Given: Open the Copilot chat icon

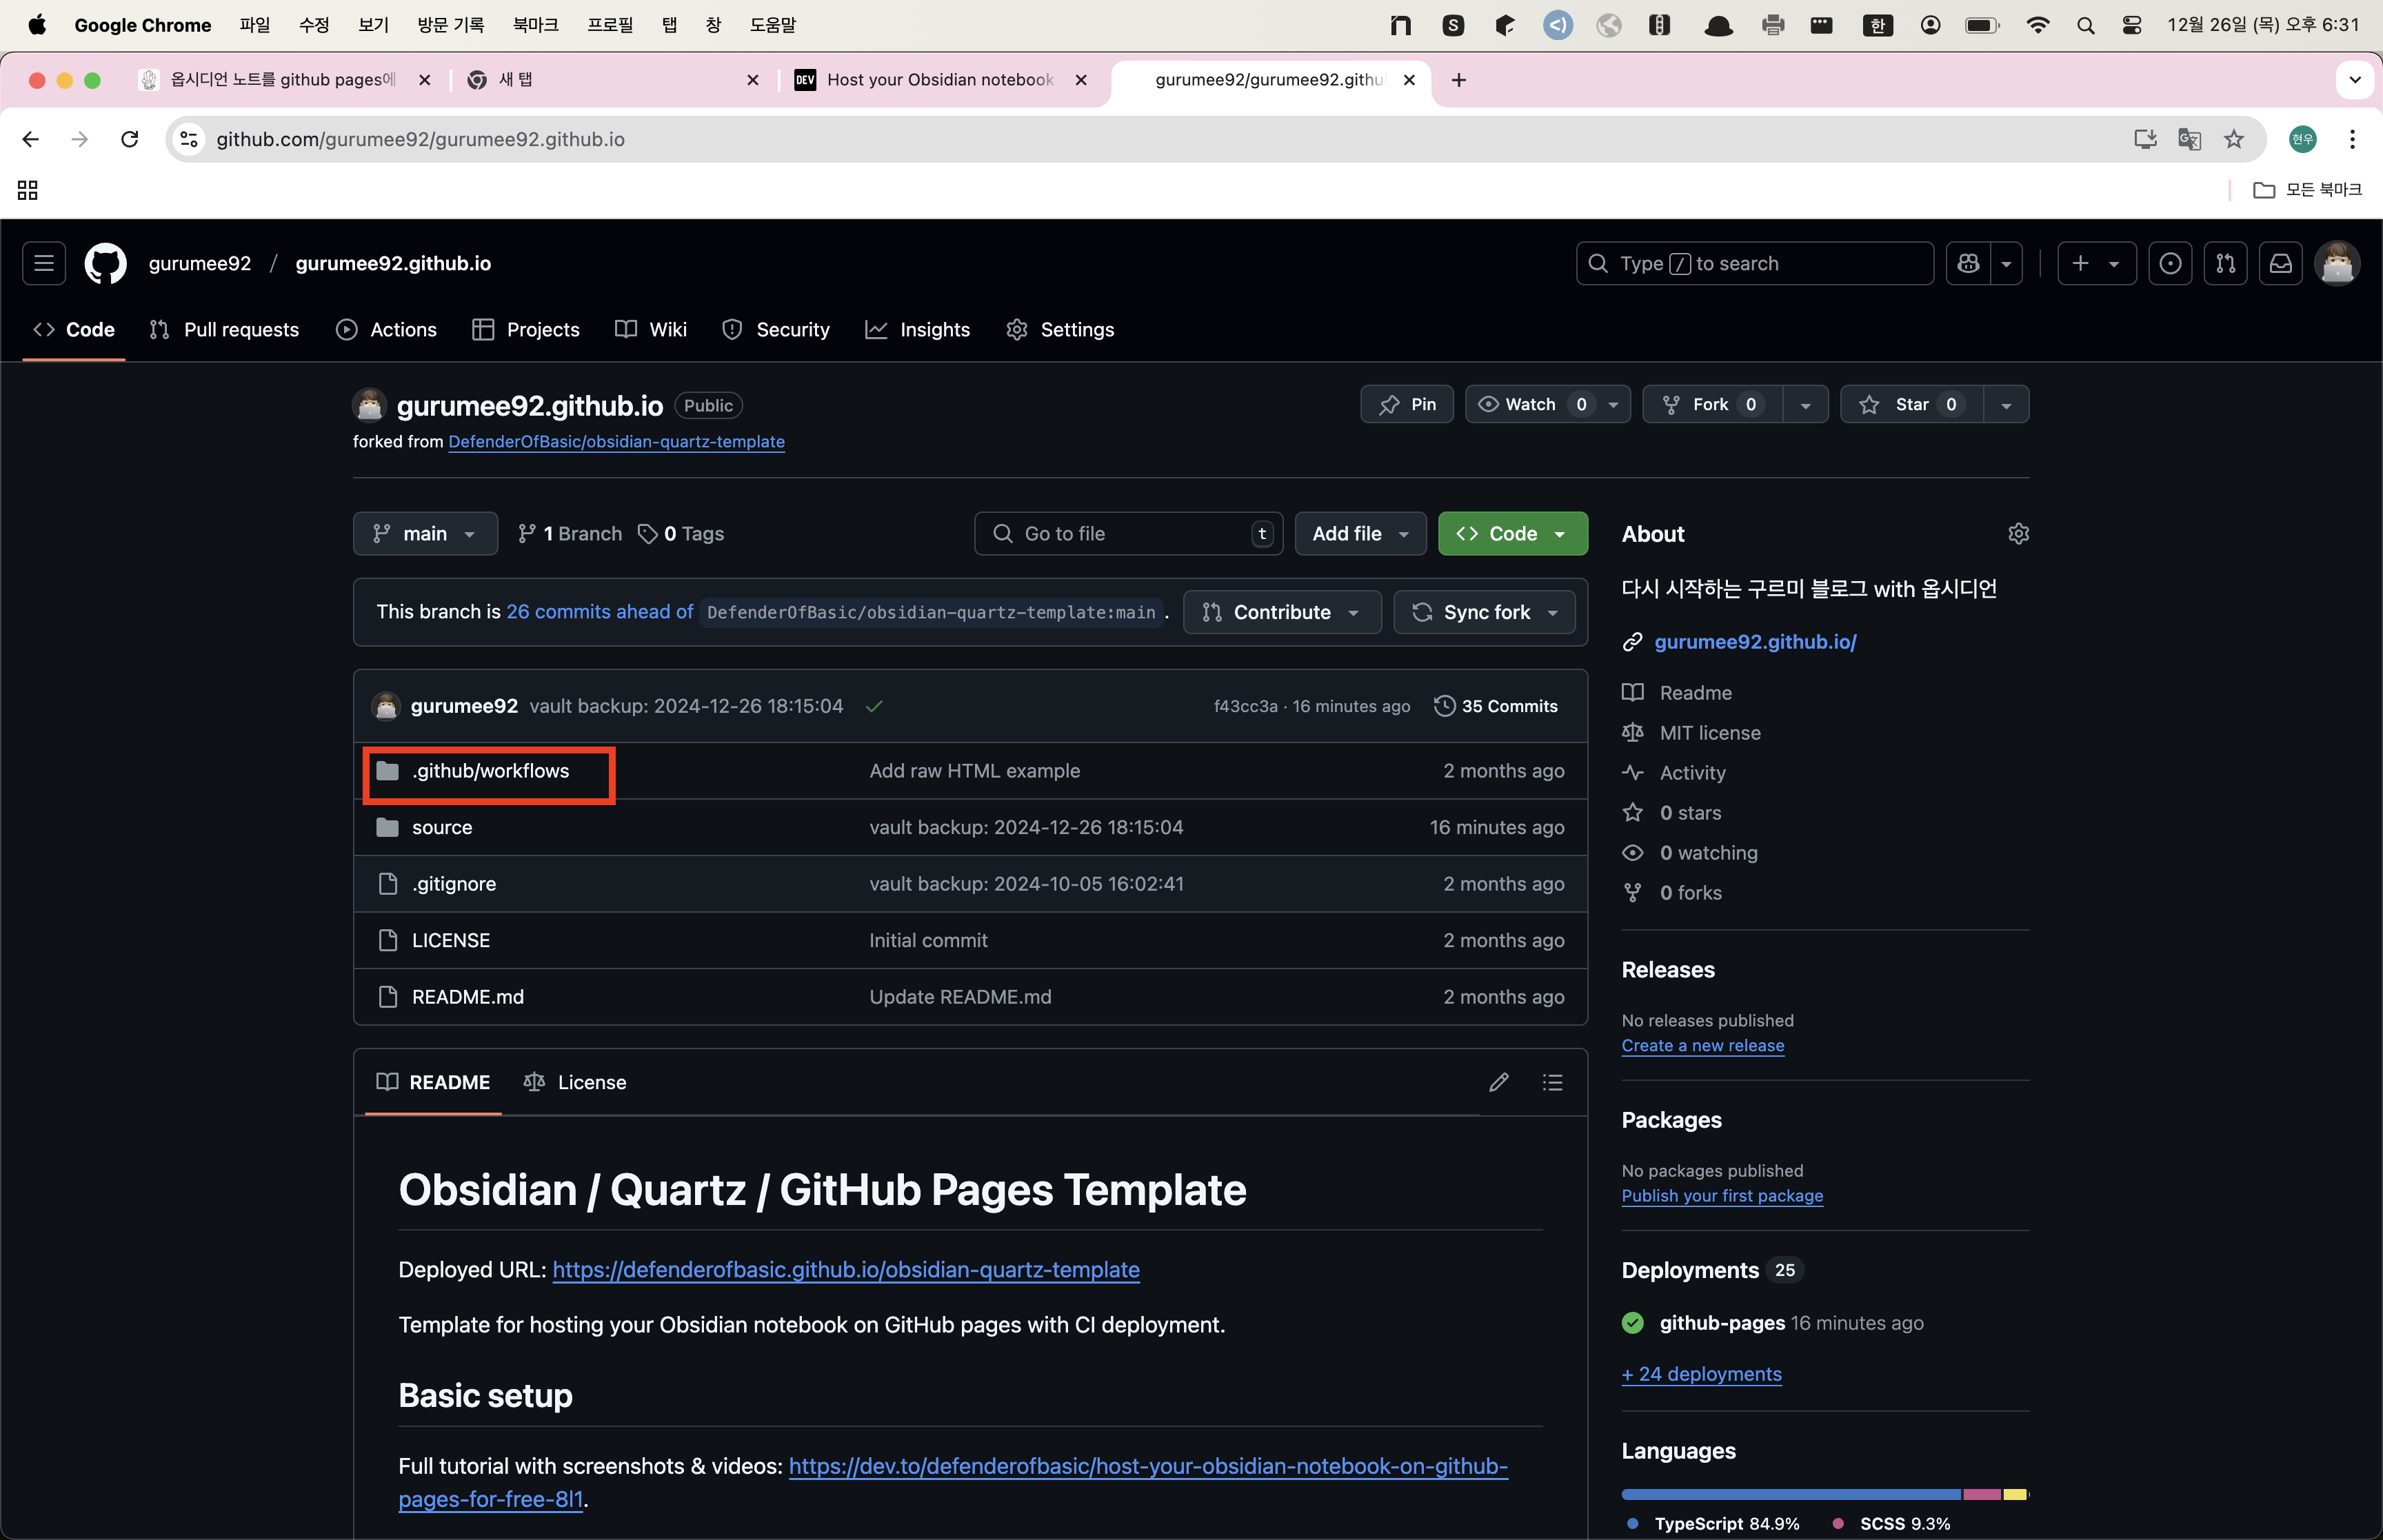Looking at the screenshot, I should pyautogui.click(x=1968, y=263).
